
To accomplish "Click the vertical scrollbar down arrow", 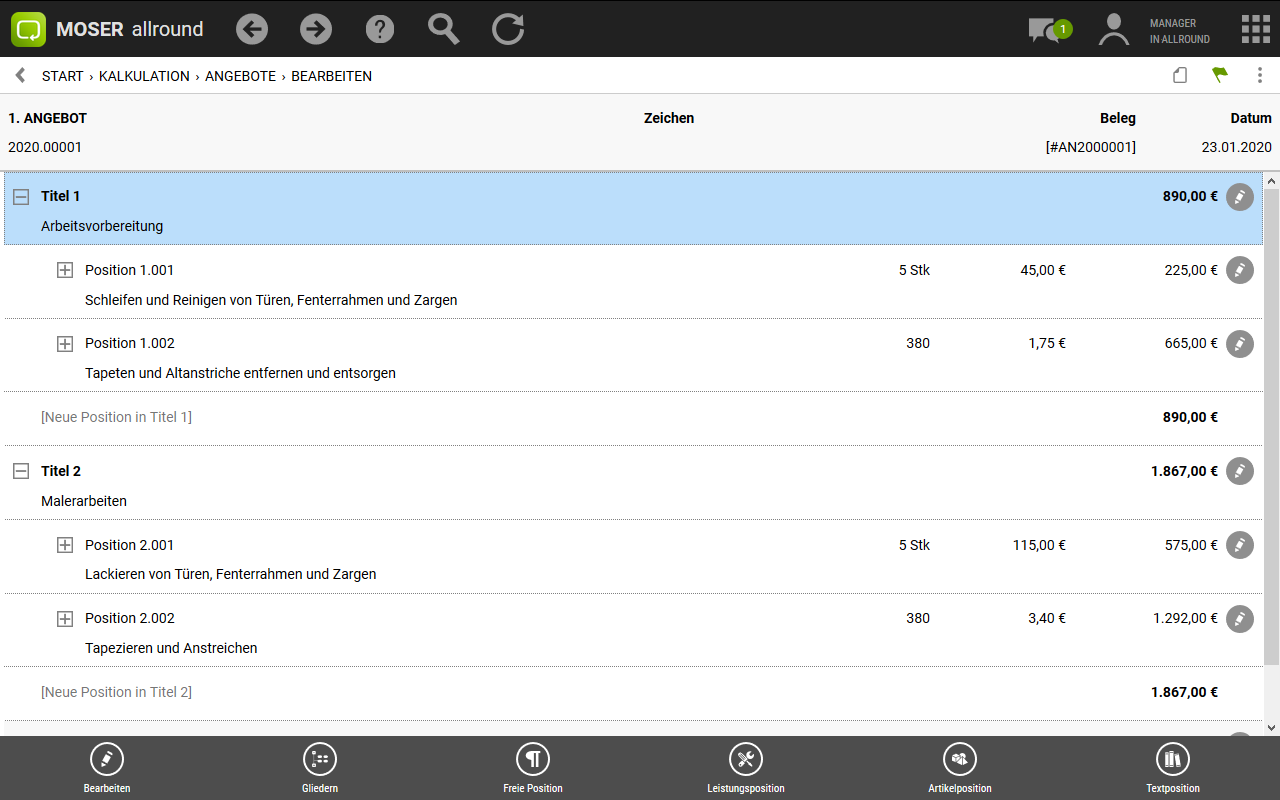I will [x=1271, y=727].
